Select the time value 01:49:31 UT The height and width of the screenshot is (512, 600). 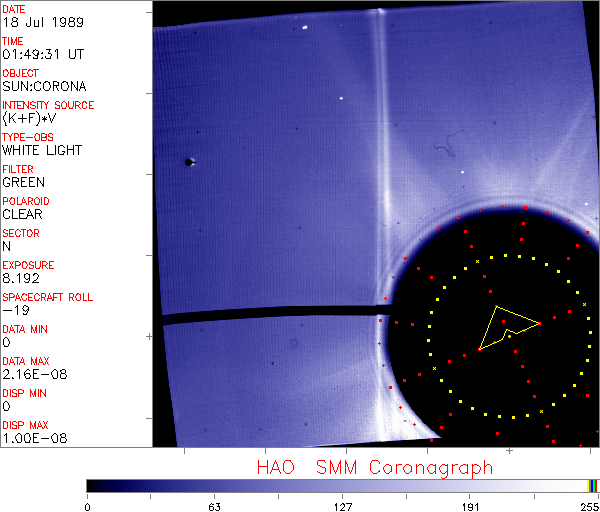click(43, 54)
